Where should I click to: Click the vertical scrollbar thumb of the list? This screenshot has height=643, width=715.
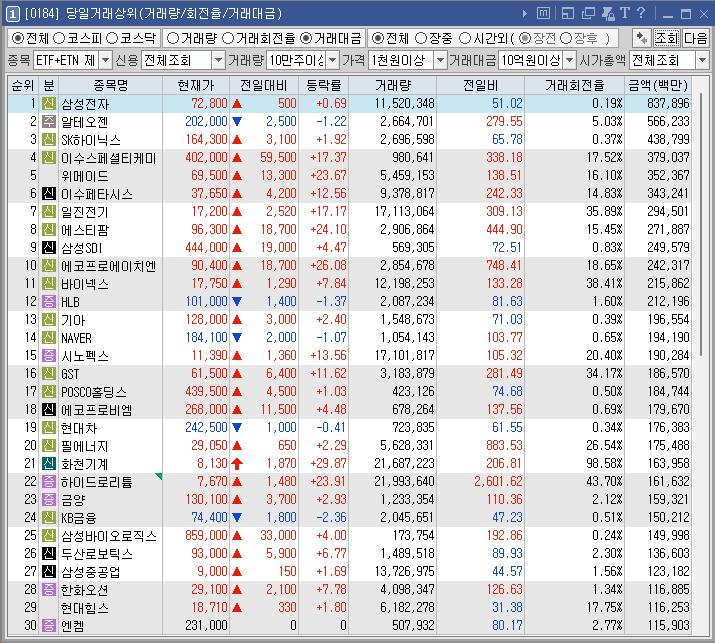point(701,223)
